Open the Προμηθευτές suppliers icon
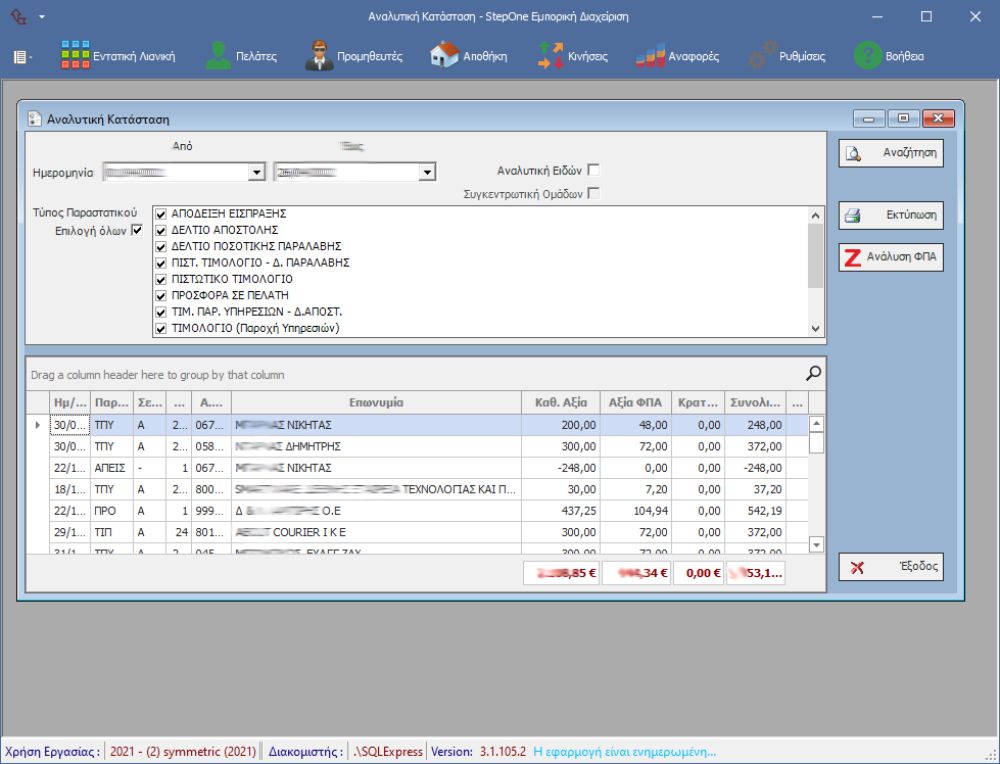The image size is (1000, 764). point(318,56)
